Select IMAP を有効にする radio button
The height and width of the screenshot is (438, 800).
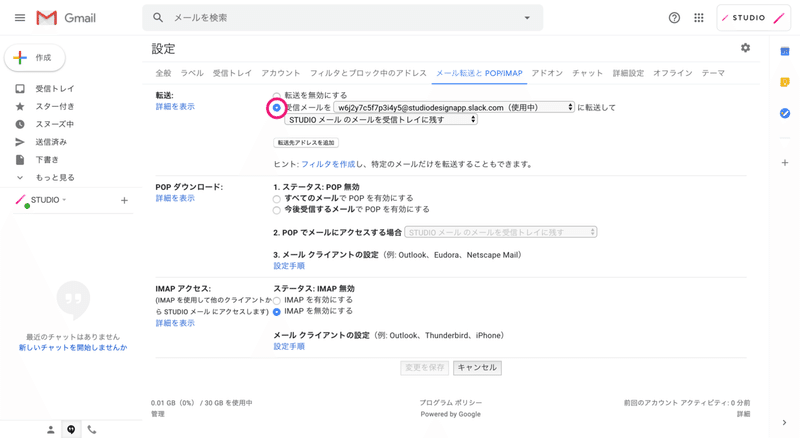tap(277, 301)
